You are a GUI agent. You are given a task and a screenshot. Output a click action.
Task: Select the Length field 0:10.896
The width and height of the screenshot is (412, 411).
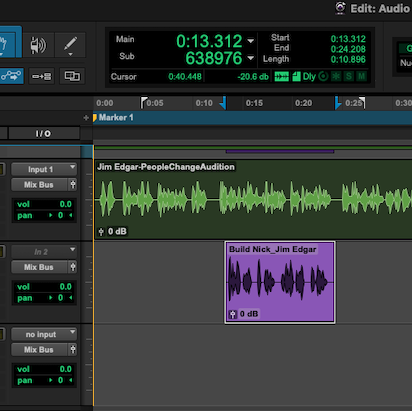348,59
